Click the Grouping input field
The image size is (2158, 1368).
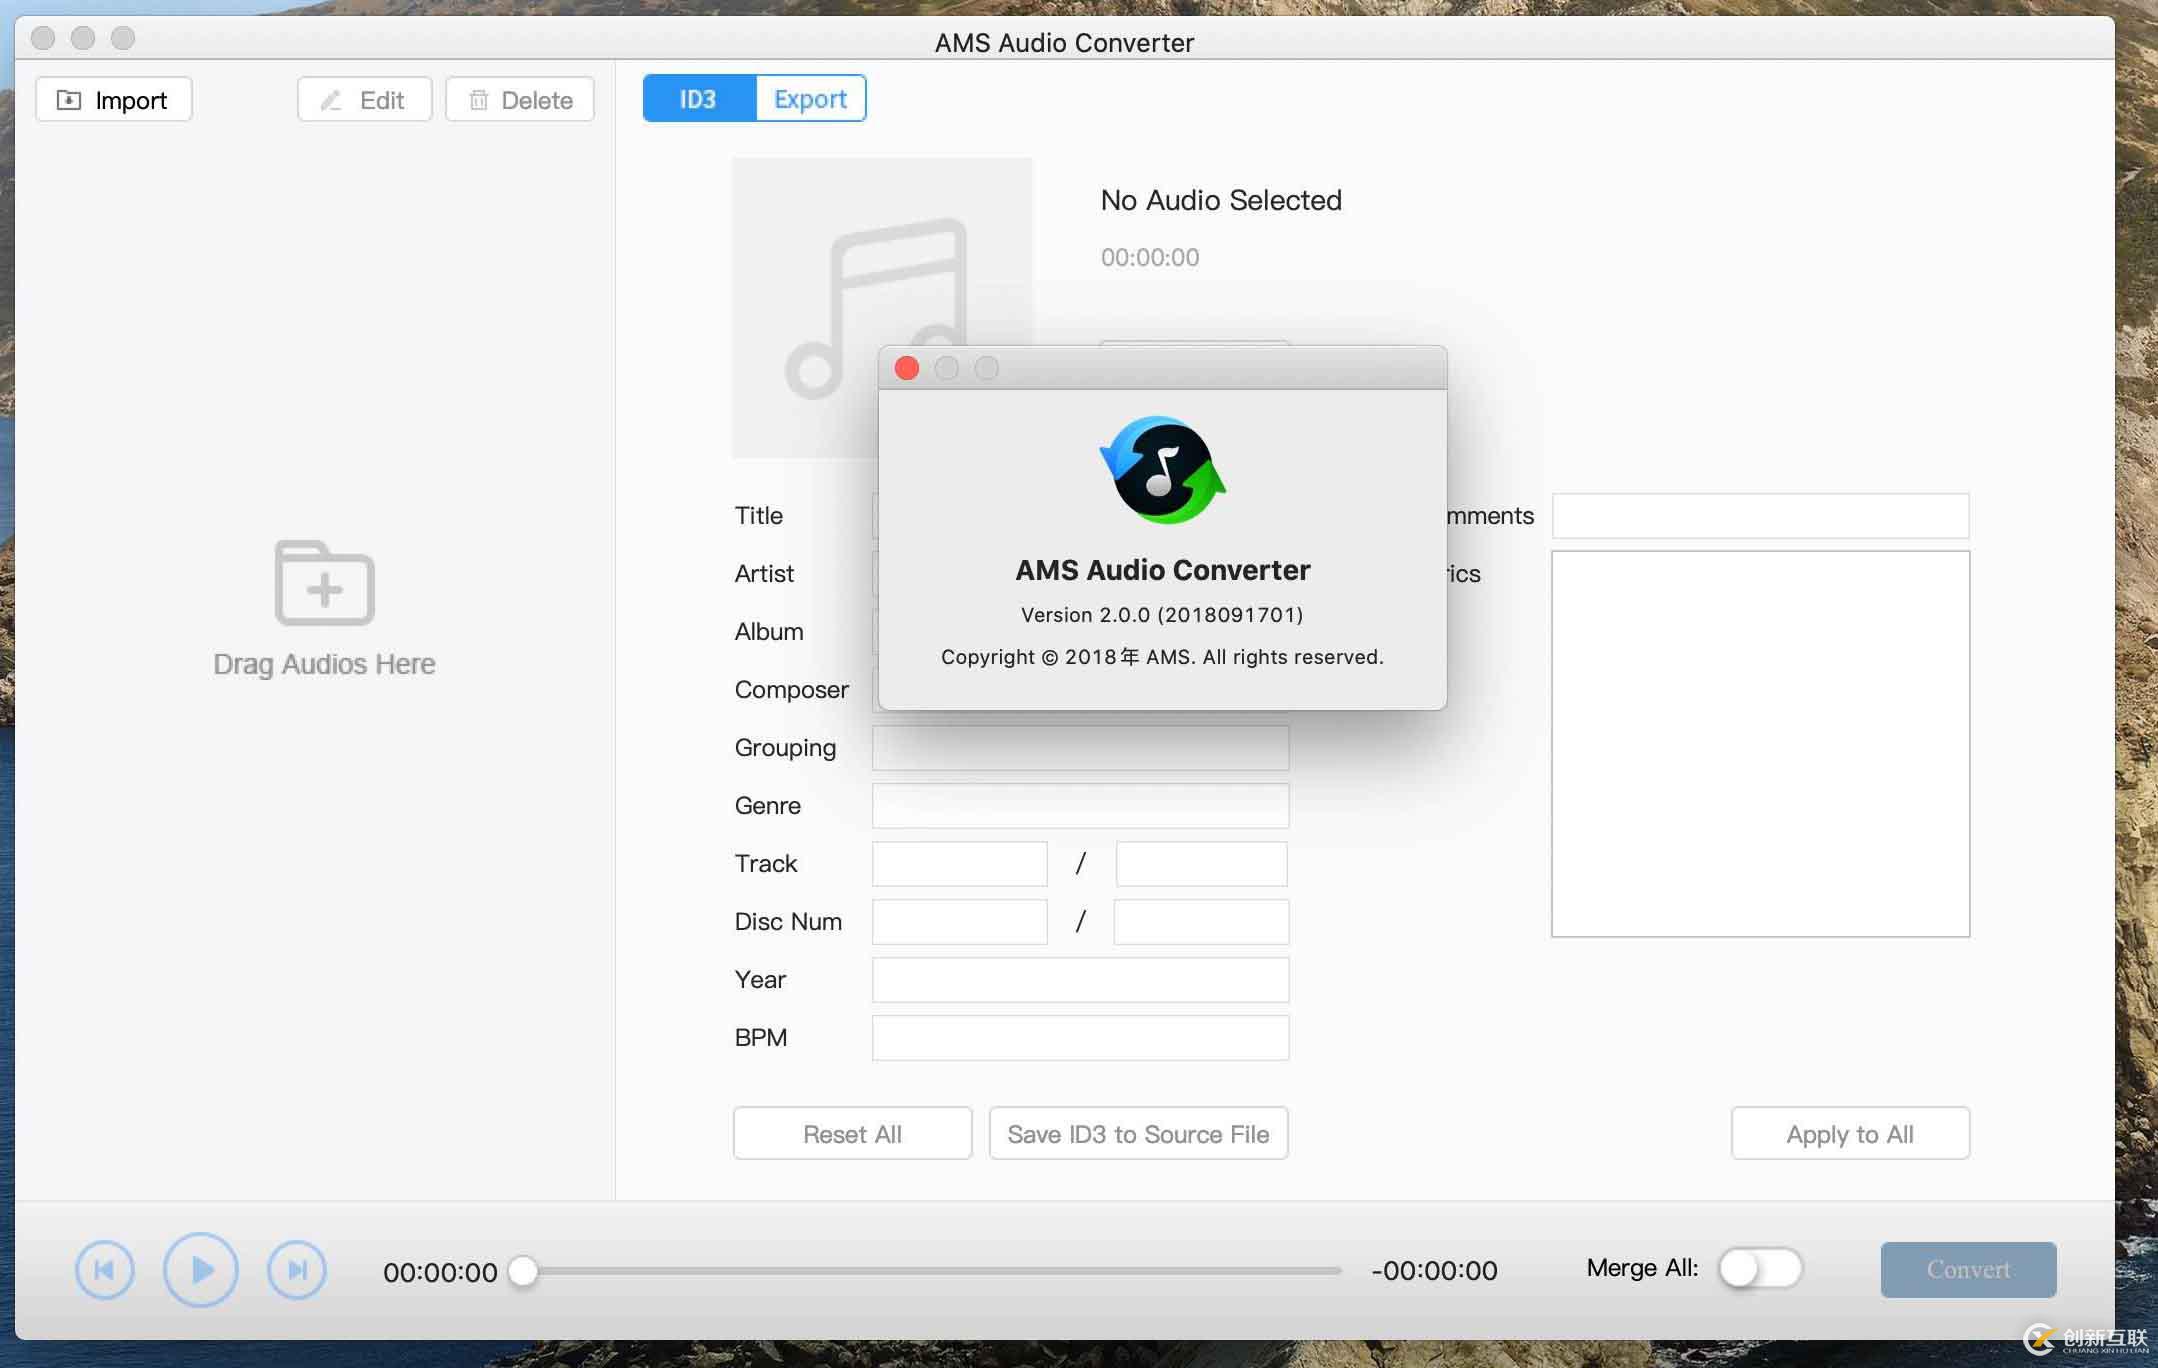pos(1080,748)
